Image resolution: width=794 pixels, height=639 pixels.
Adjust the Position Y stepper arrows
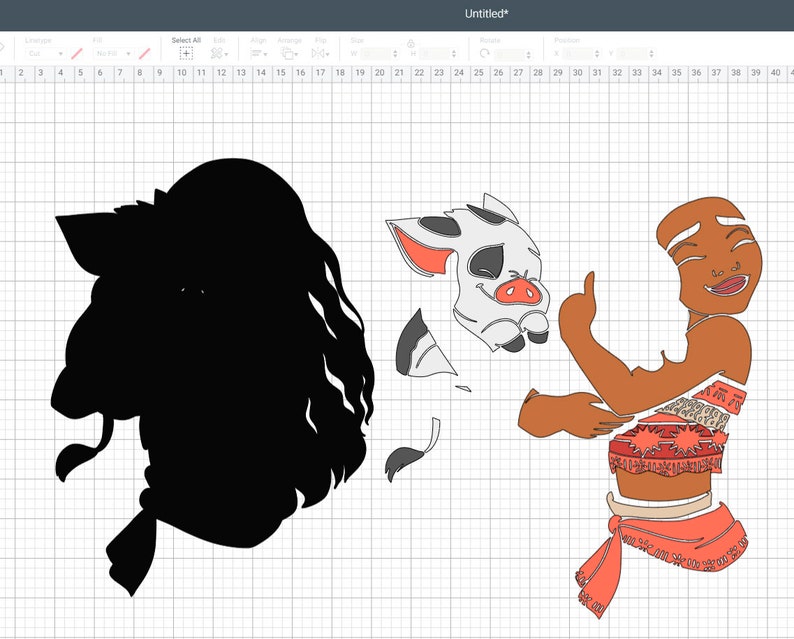[651, 53]
